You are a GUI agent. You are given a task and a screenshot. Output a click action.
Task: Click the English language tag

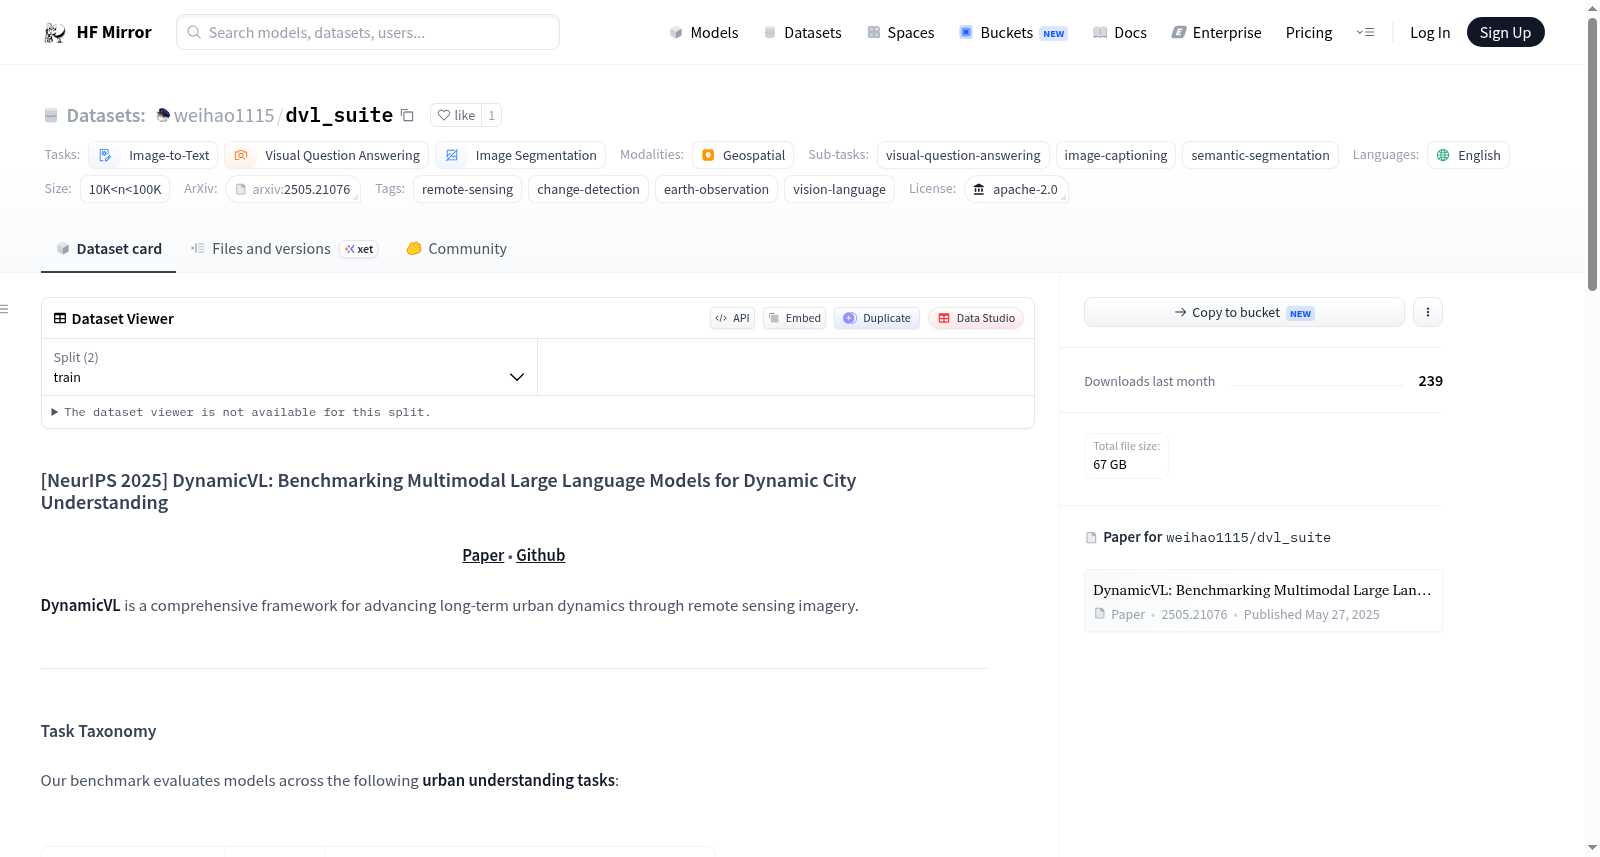click(x=1468, y=155)
